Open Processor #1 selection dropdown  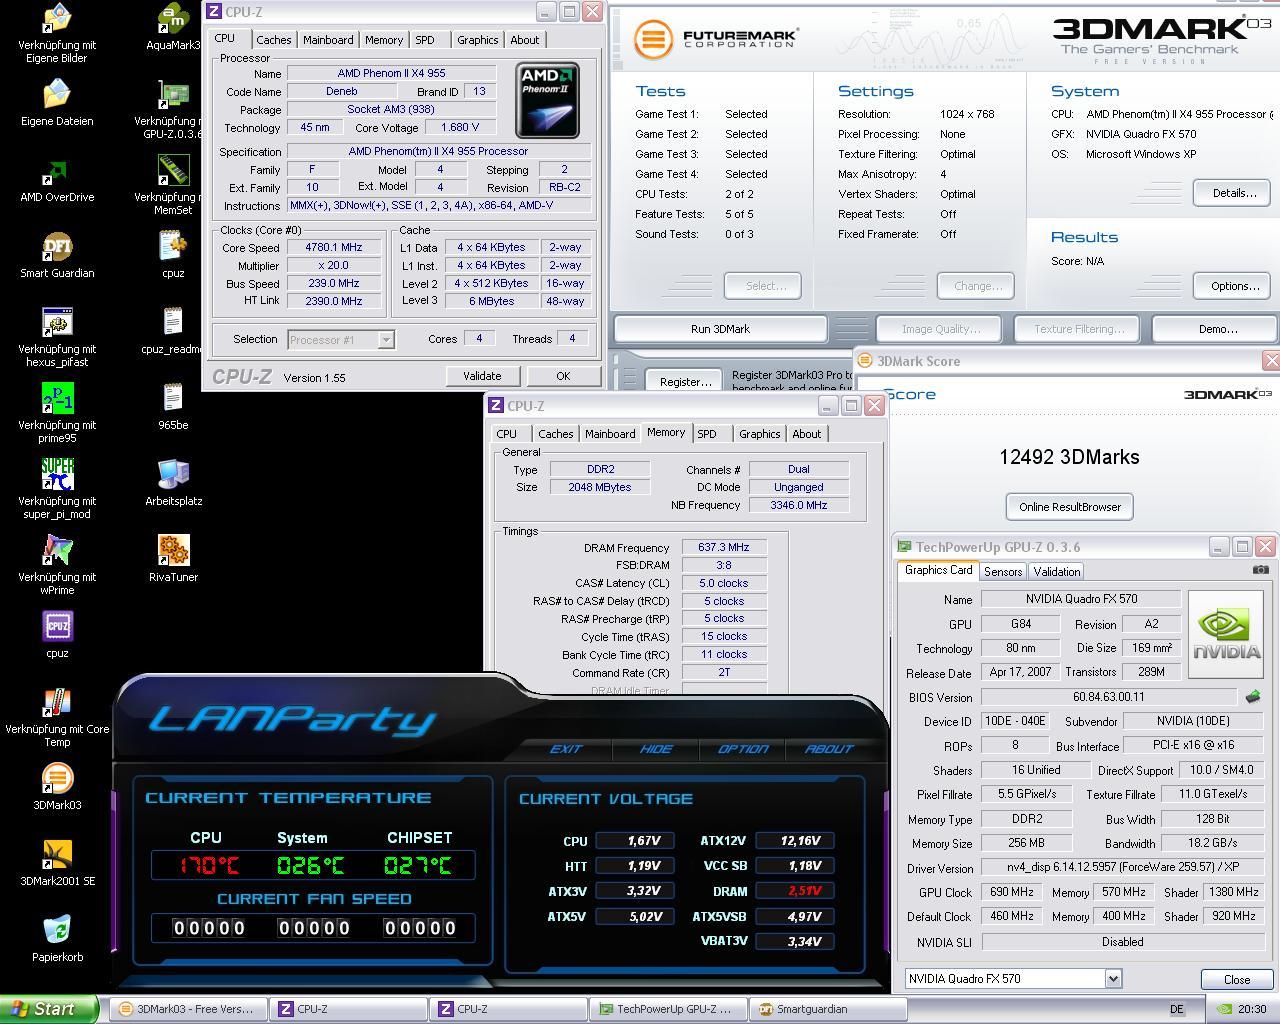pos(340,340)
